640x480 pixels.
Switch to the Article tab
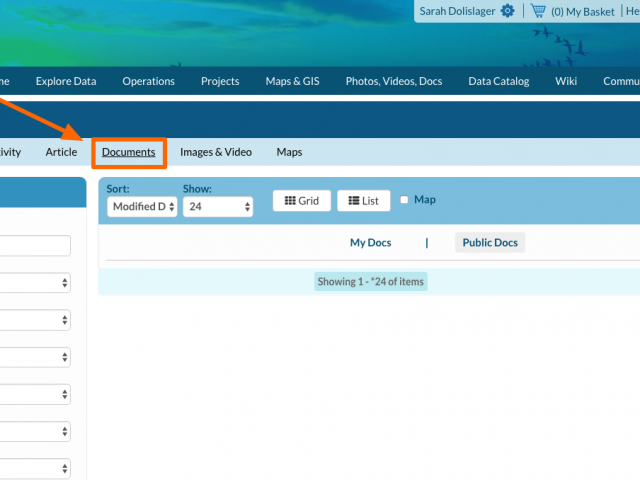tap(61, 152)
